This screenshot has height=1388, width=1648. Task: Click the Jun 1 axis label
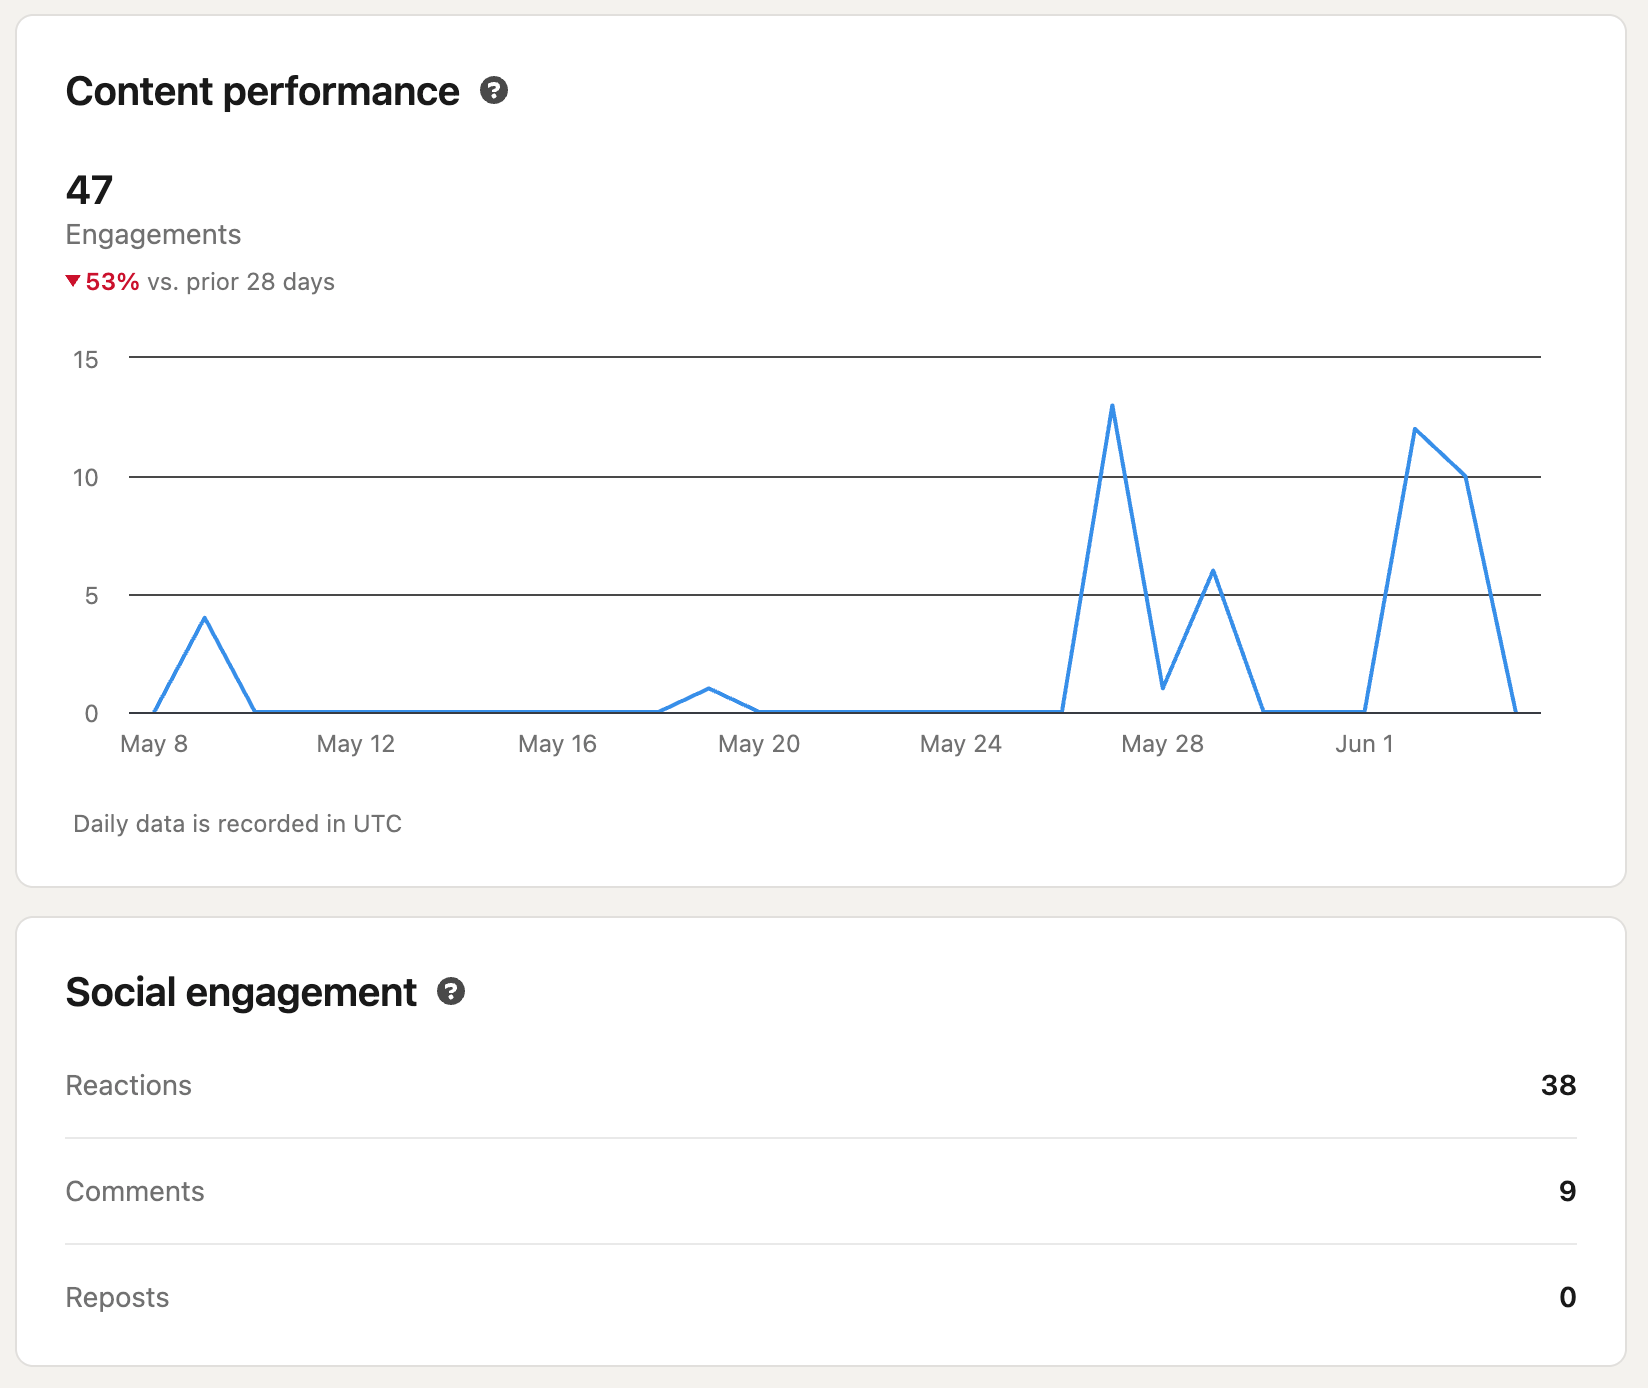1364,743
